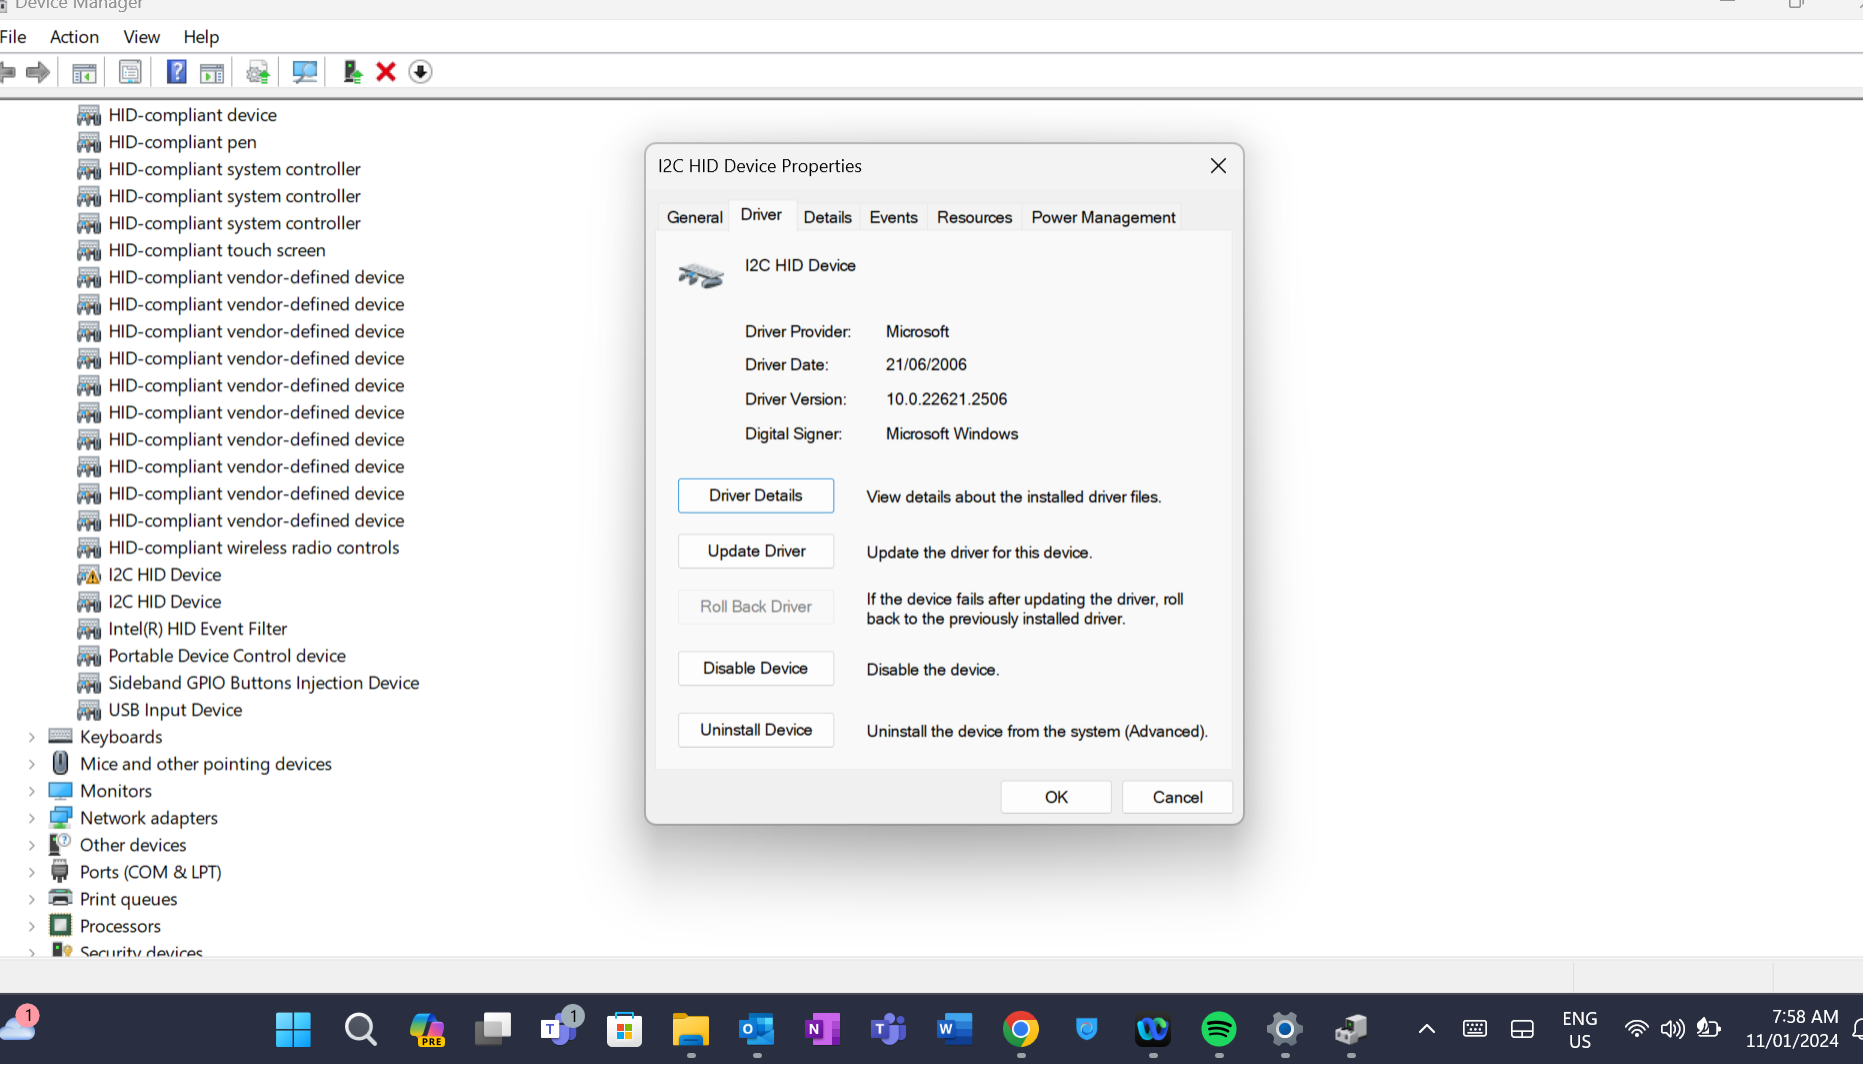Select HID-compliant touch screen in the list
The width and height of the screenshot is (1863, 1065).
(x=216, y=250)
